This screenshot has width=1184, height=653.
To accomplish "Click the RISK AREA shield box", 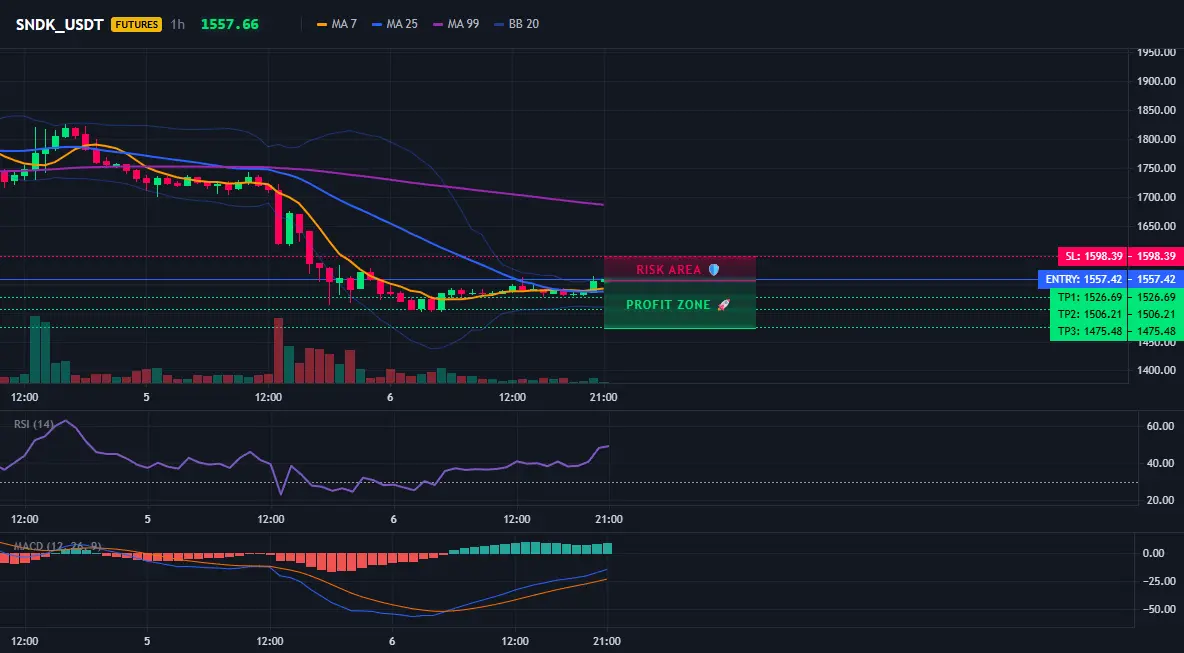I will pyautogui.click(x=680, y=269).
